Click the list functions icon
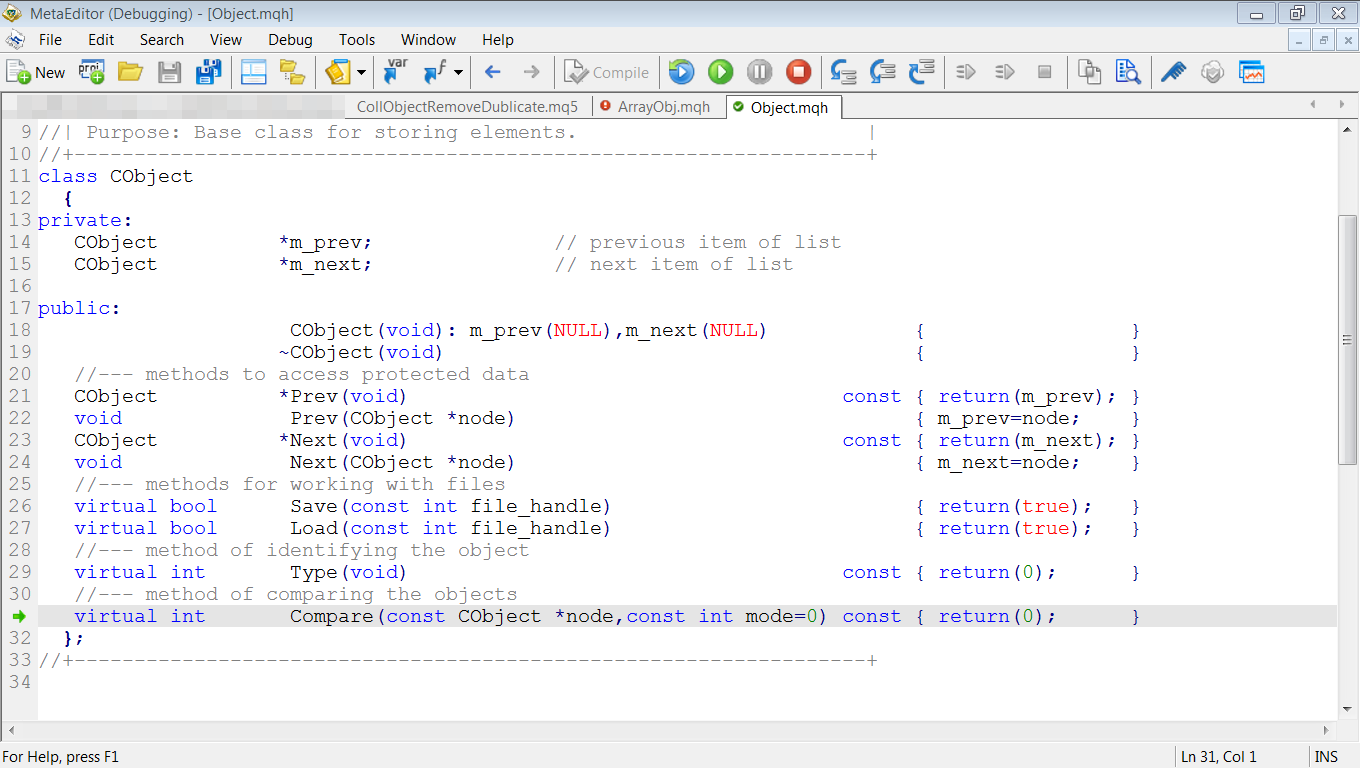Image resolution: width=1360 pixels, height=768 pixels. [434, 72]
